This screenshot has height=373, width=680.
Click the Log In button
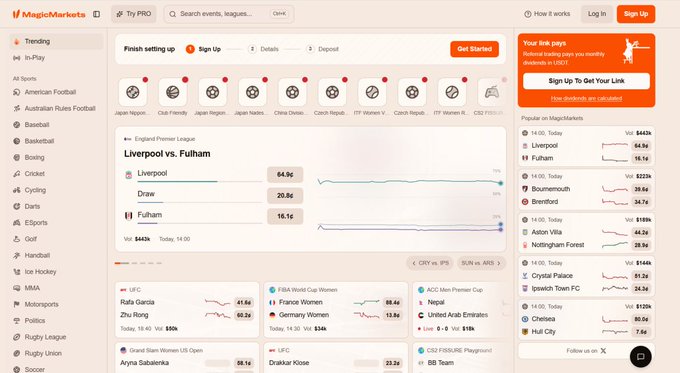pyautogui.click(x=597, y=14)
